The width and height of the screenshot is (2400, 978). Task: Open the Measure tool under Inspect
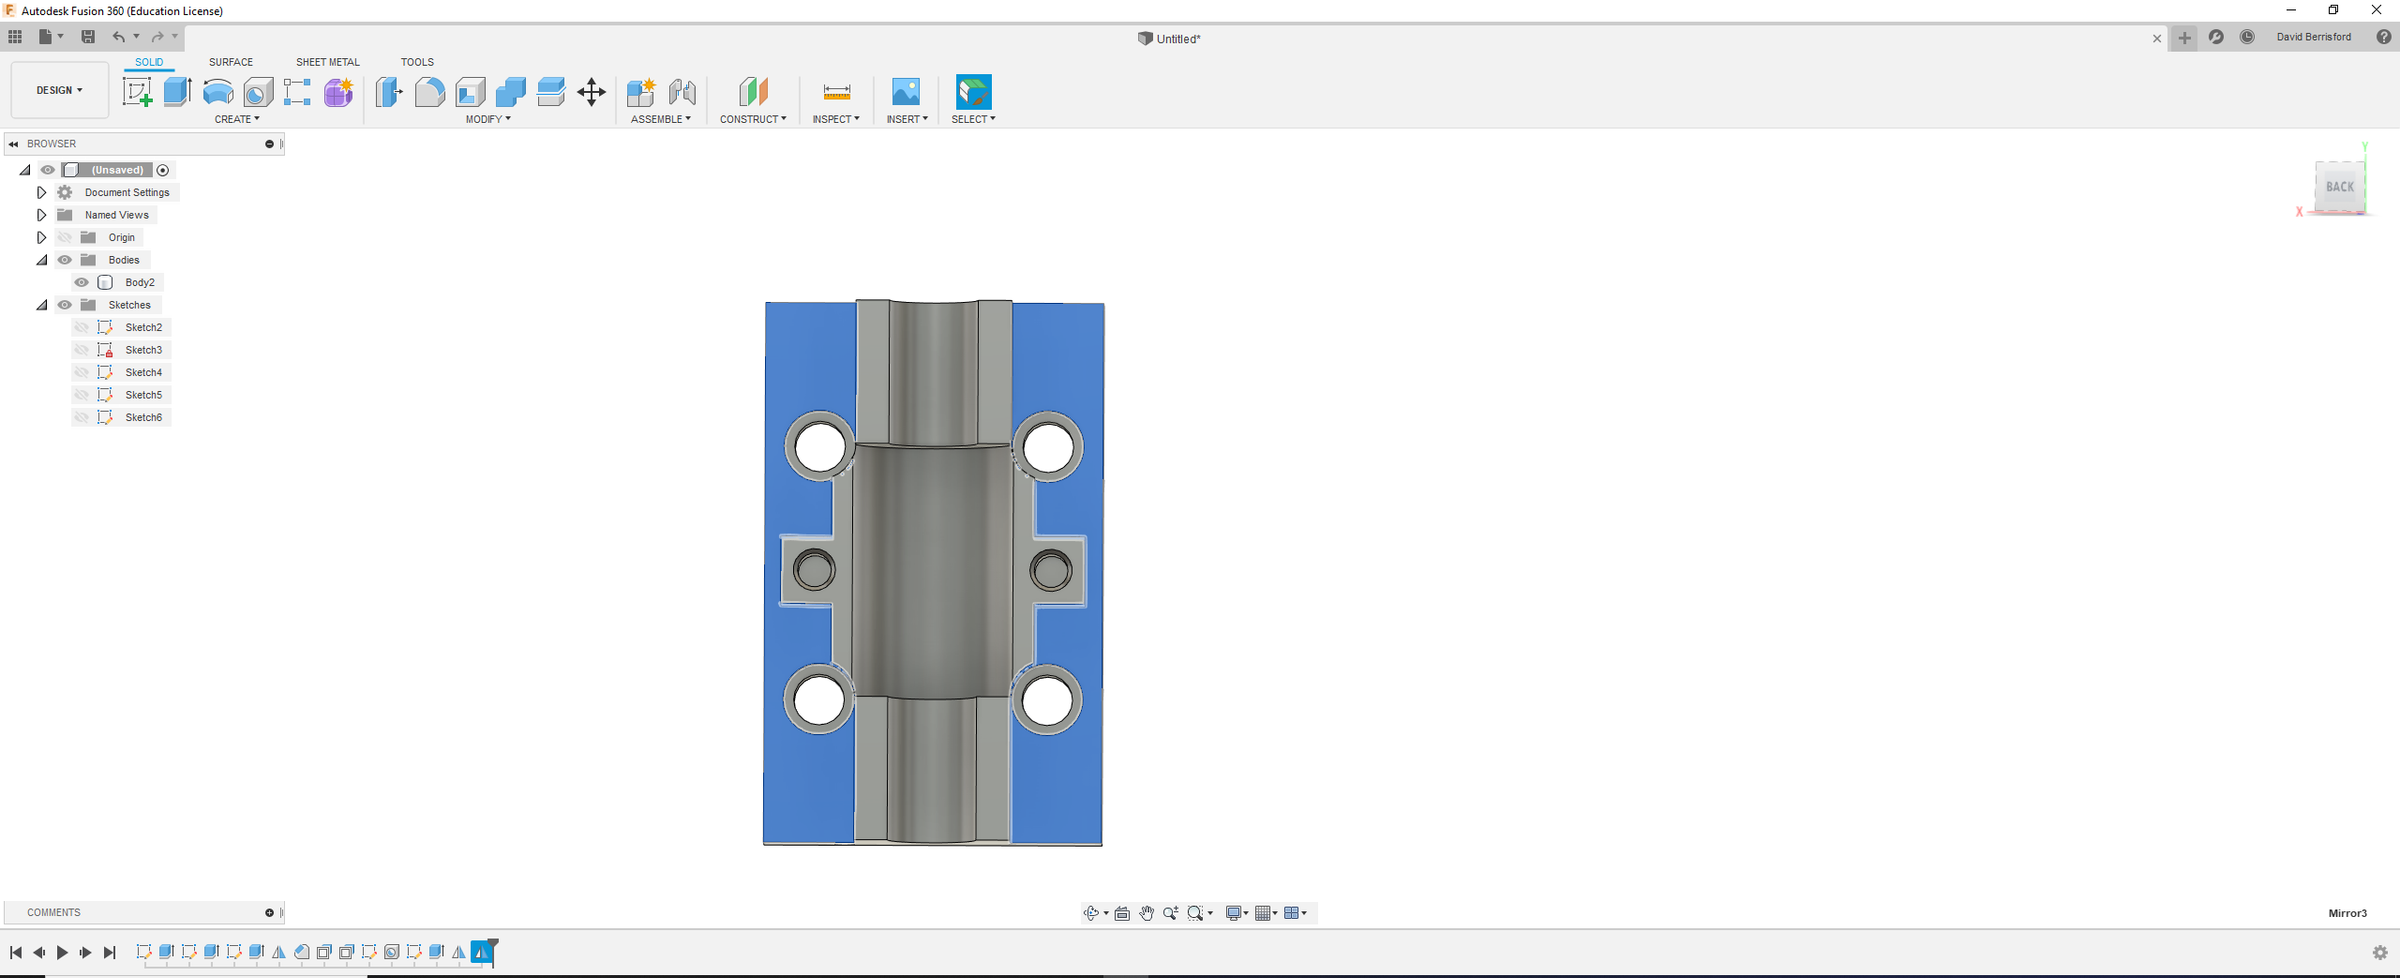pyautogui.click(x=836, y=92)
